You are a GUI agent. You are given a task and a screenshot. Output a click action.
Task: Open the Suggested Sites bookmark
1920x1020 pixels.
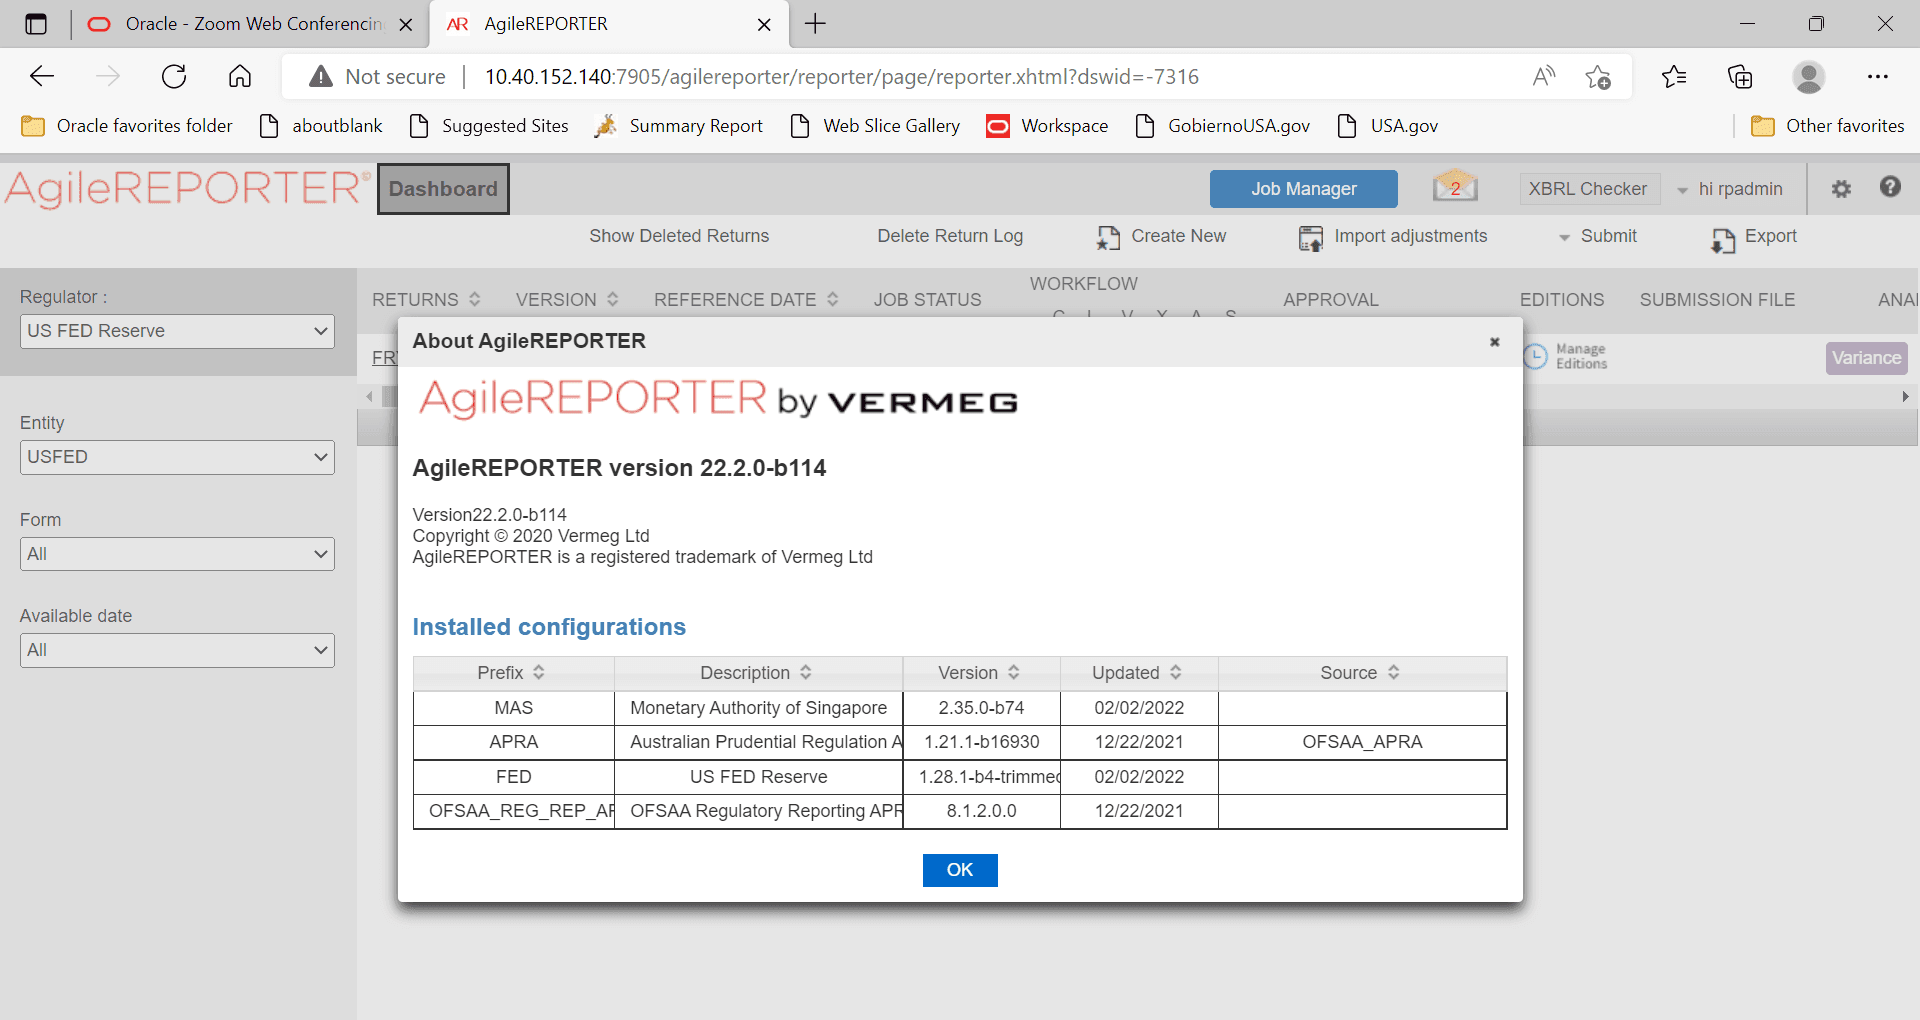(489, 126)
